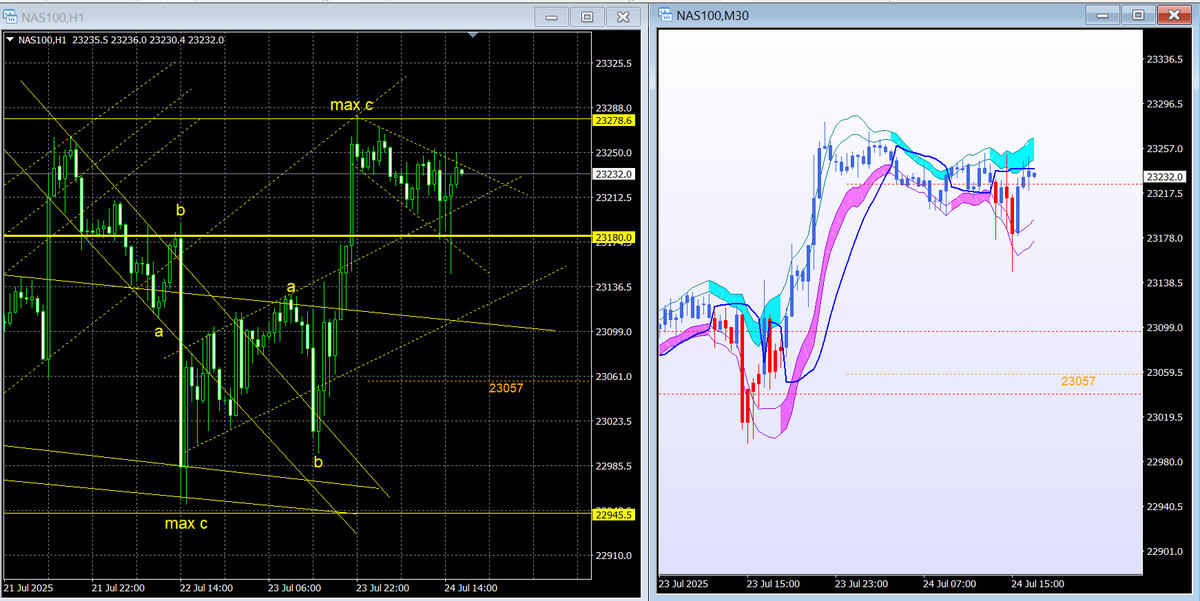Select the 'a' label near 23 Jul 06:00

click(291, 287)
